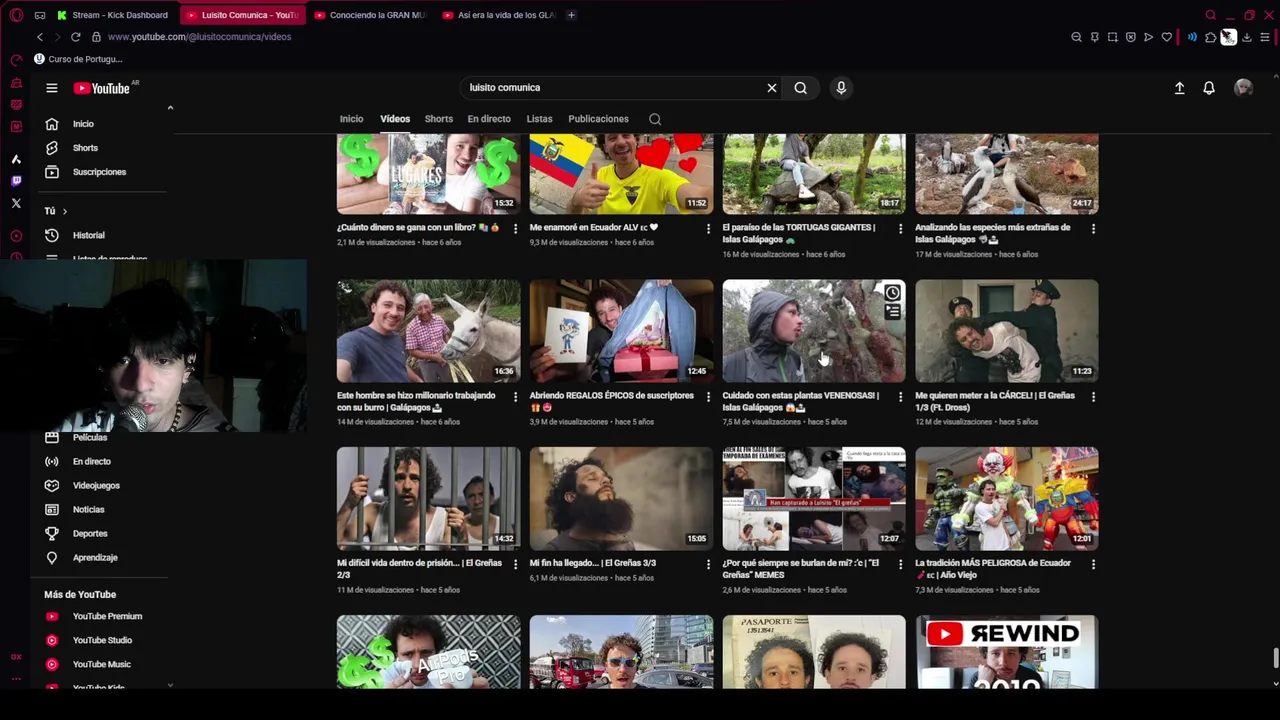Open the Publicaciones channel tab
The image size is (1280, 720).
598,119
